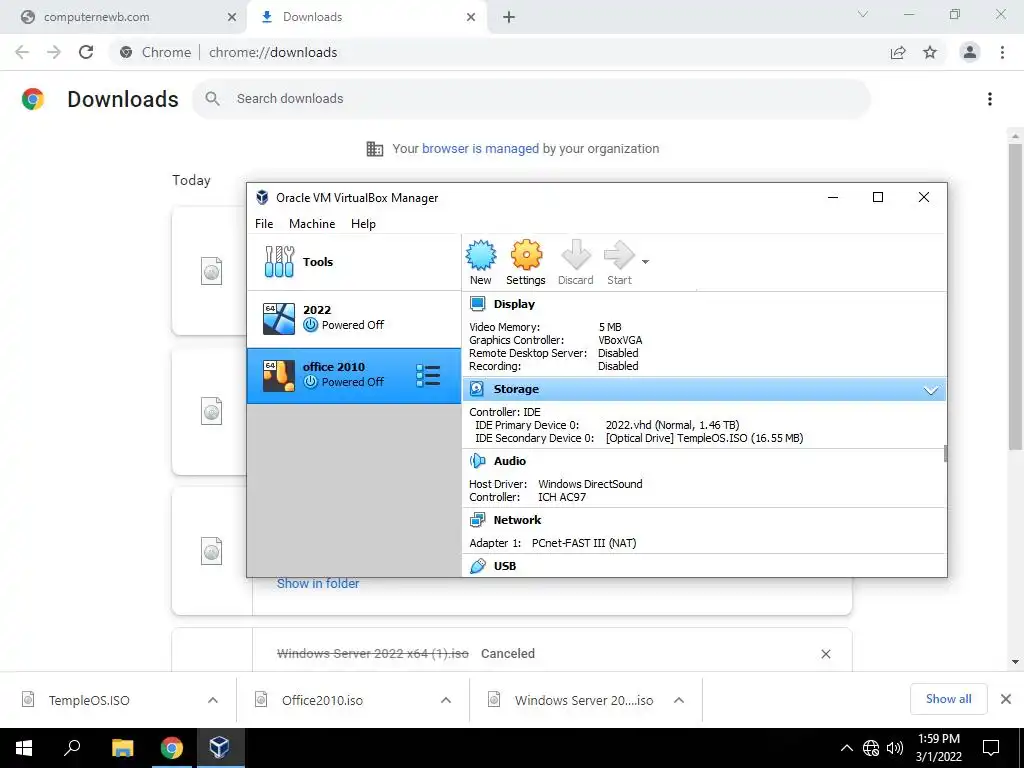1024x768 pixels.
Task: Expand Office2010.iso download options chevron
Action: coord(446,700)
